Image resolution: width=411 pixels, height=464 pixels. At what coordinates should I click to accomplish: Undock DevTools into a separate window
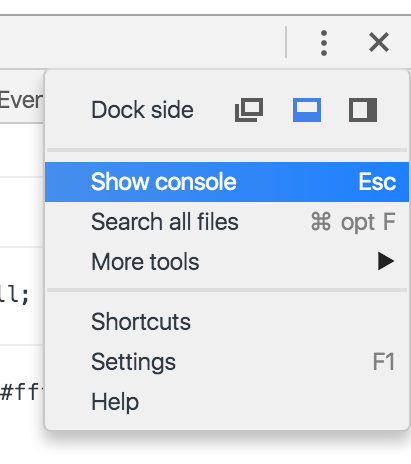[x=249, y=110]
